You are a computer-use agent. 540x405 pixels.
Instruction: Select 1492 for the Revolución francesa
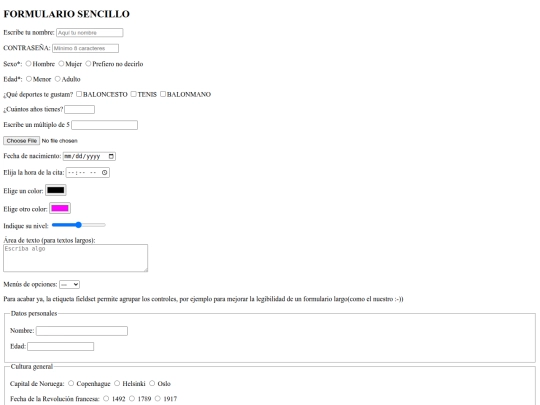click(106, 398)
